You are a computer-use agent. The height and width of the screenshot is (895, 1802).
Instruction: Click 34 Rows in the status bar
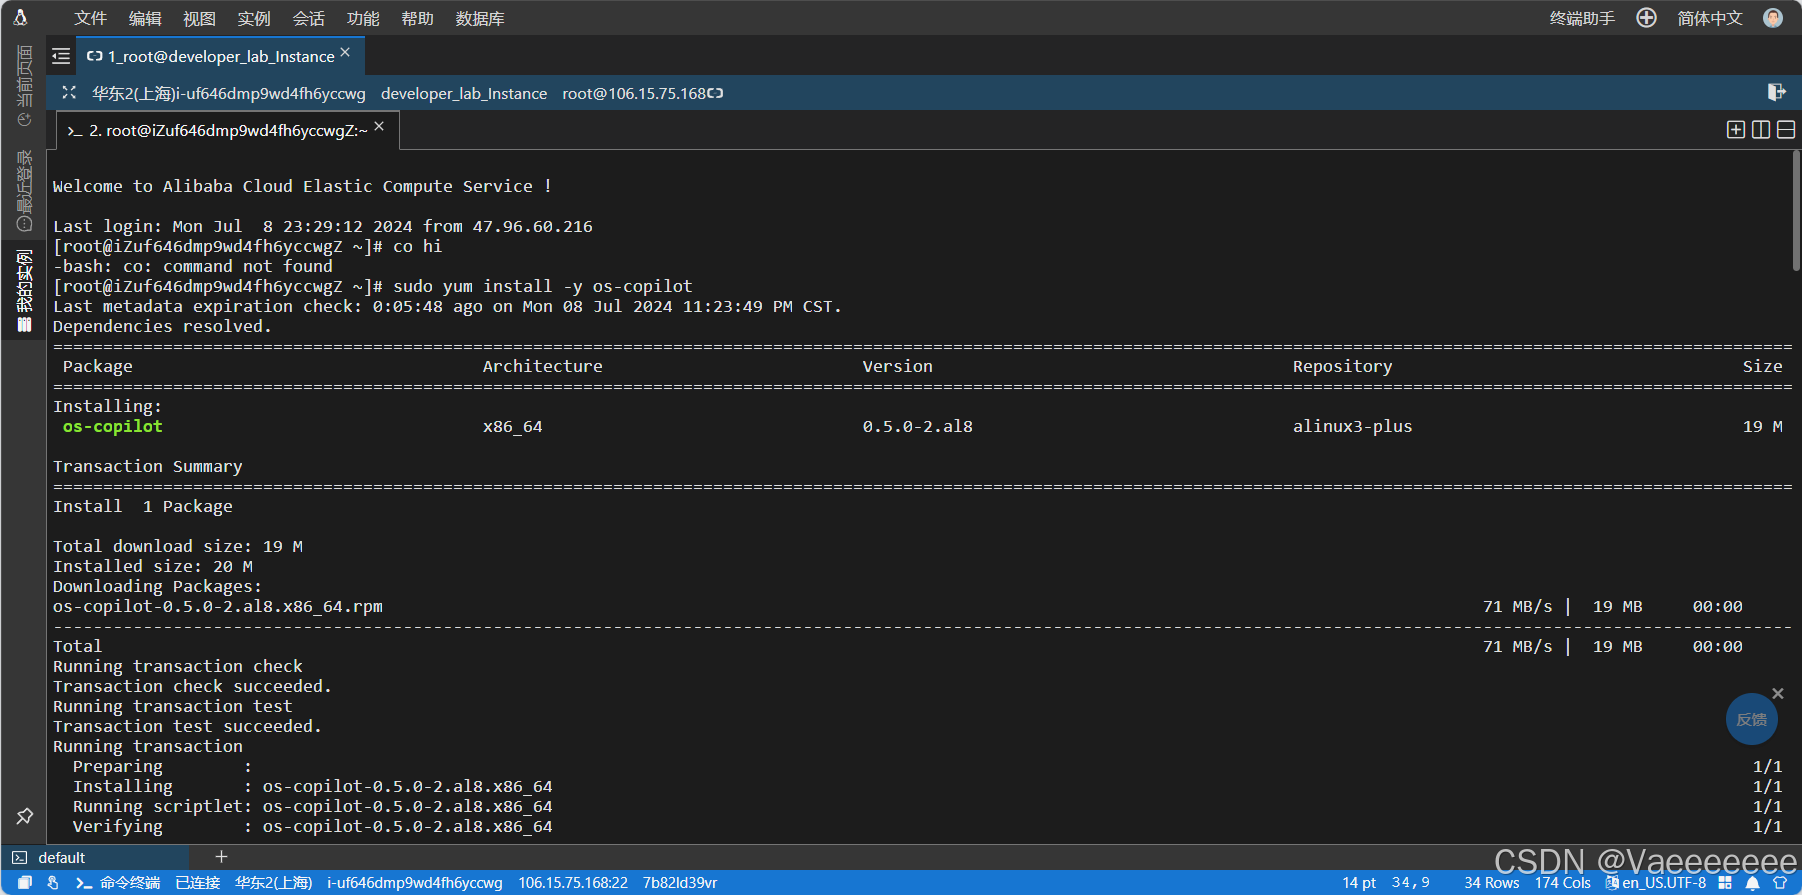coord(1491,882)
